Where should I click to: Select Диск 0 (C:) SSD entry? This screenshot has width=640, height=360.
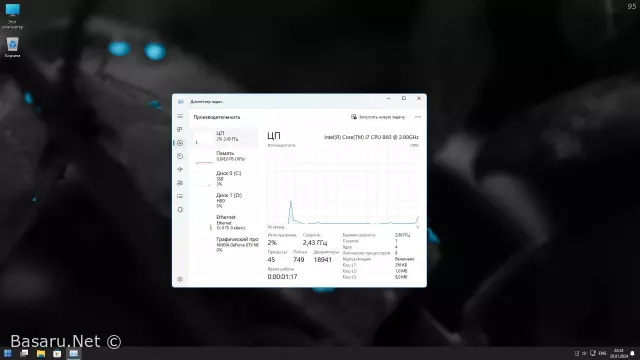[x=226, y=178]
